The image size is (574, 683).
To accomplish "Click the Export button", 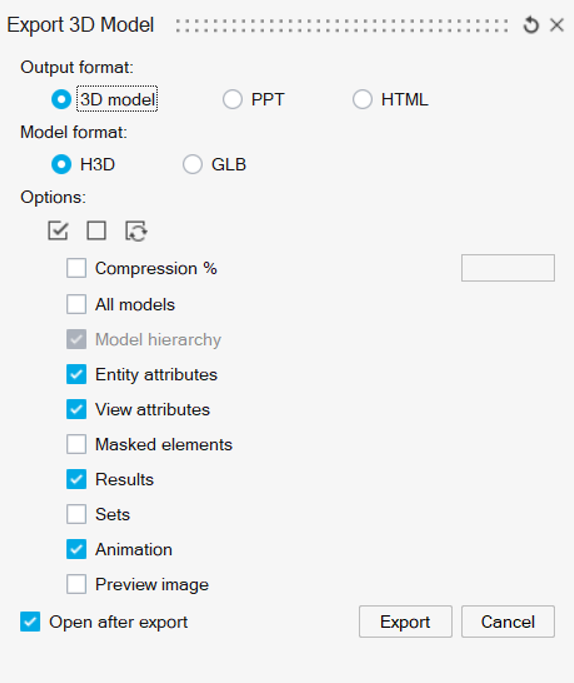I will (x=405, y=622).
